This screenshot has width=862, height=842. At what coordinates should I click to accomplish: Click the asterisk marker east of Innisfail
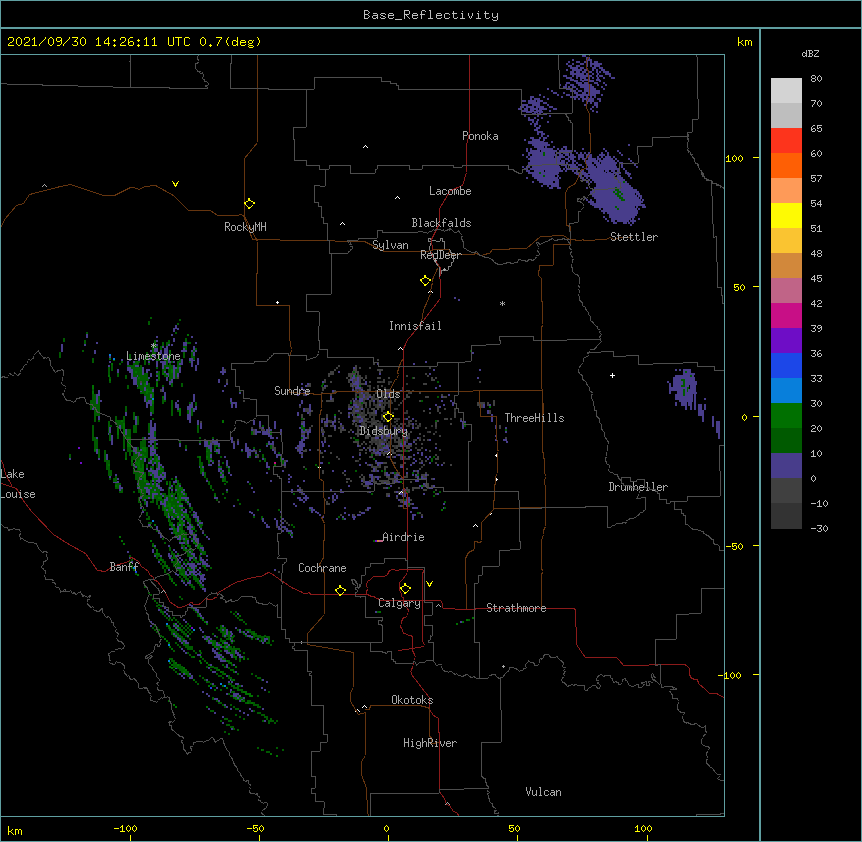point(502,303)
